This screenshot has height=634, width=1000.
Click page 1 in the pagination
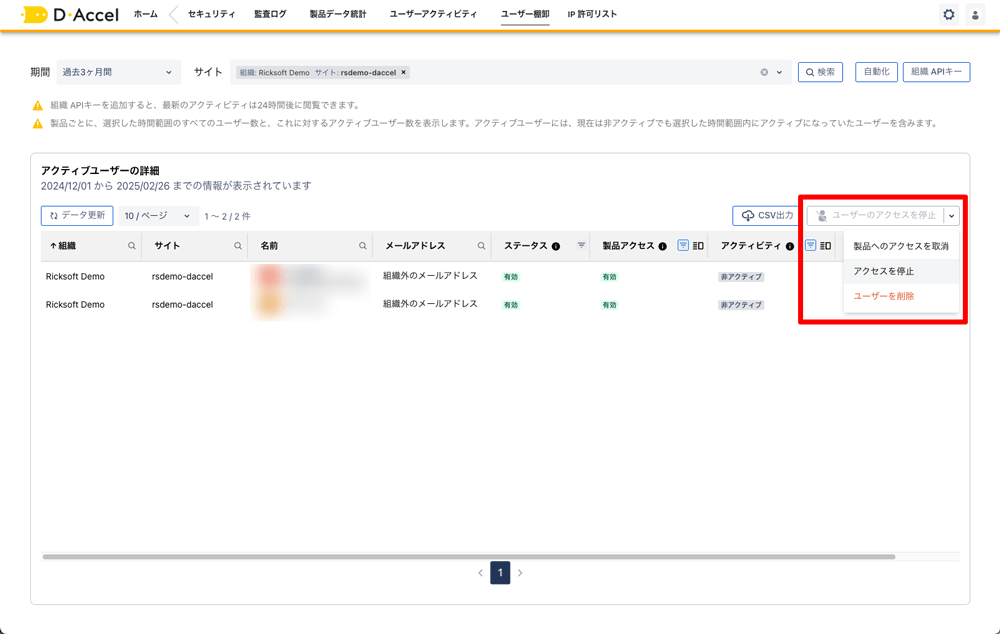[500, 573]
